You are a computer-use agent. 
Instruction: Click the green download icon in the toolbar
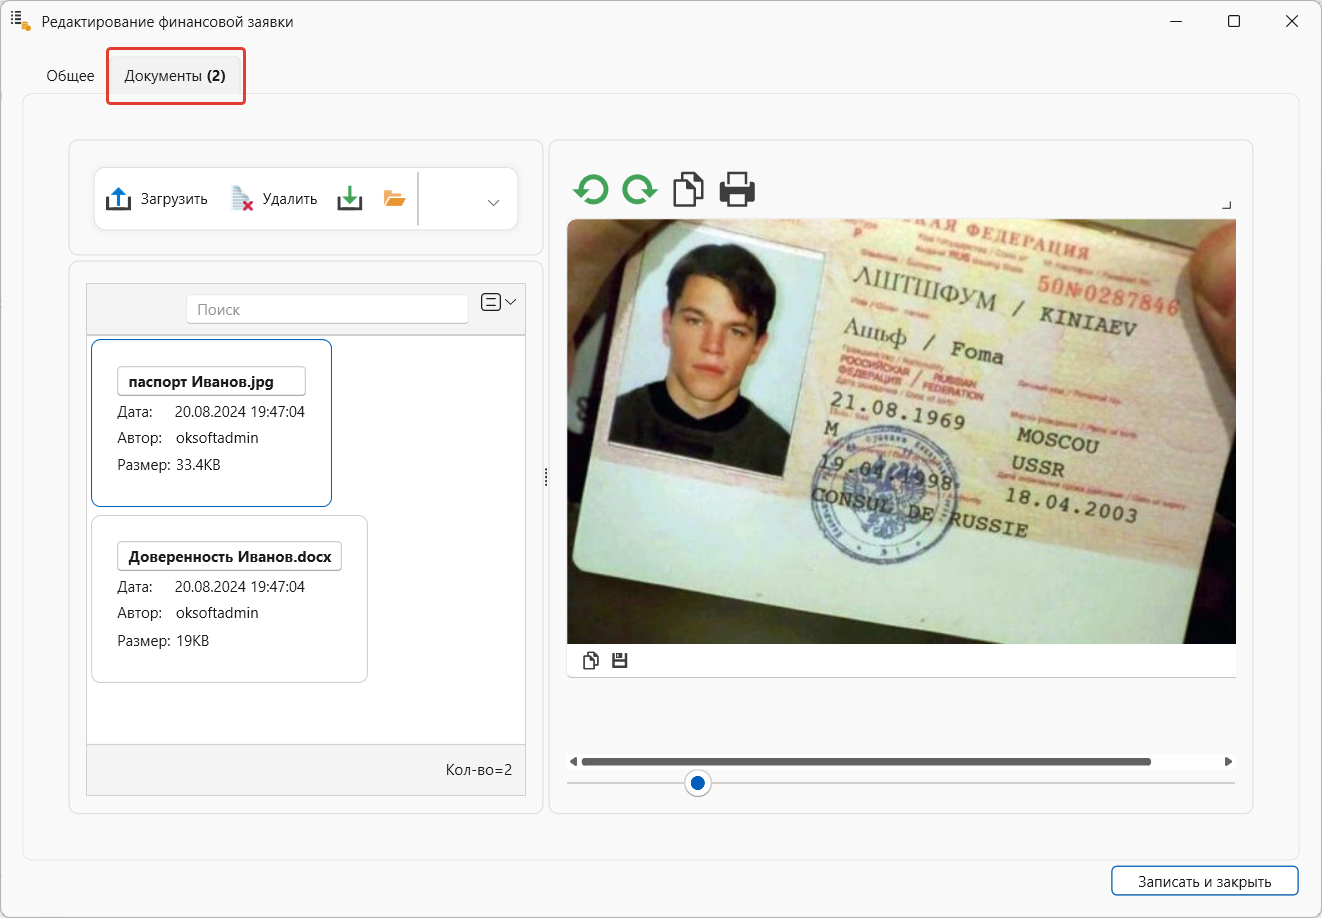coord(349,199)
